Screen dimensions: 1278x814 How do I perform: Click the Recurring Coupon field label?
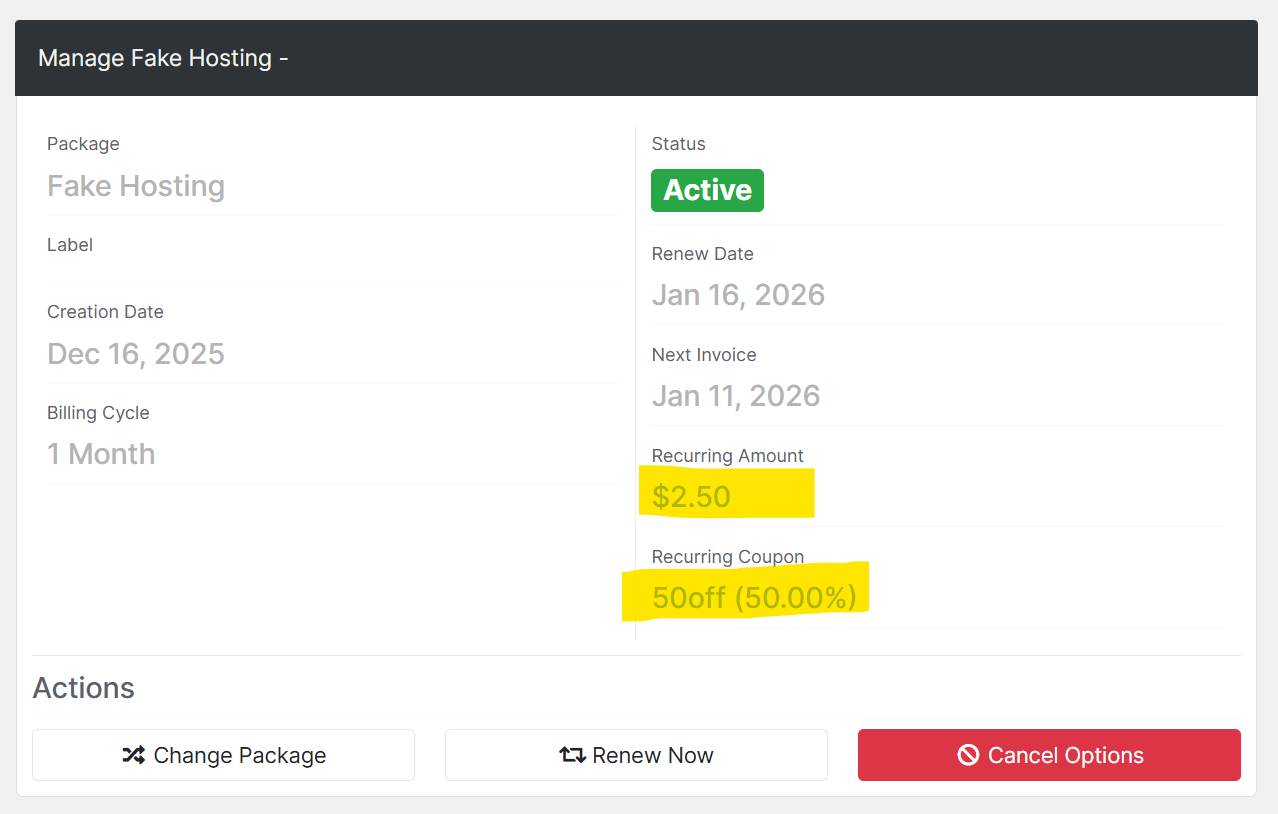[728, 557]
